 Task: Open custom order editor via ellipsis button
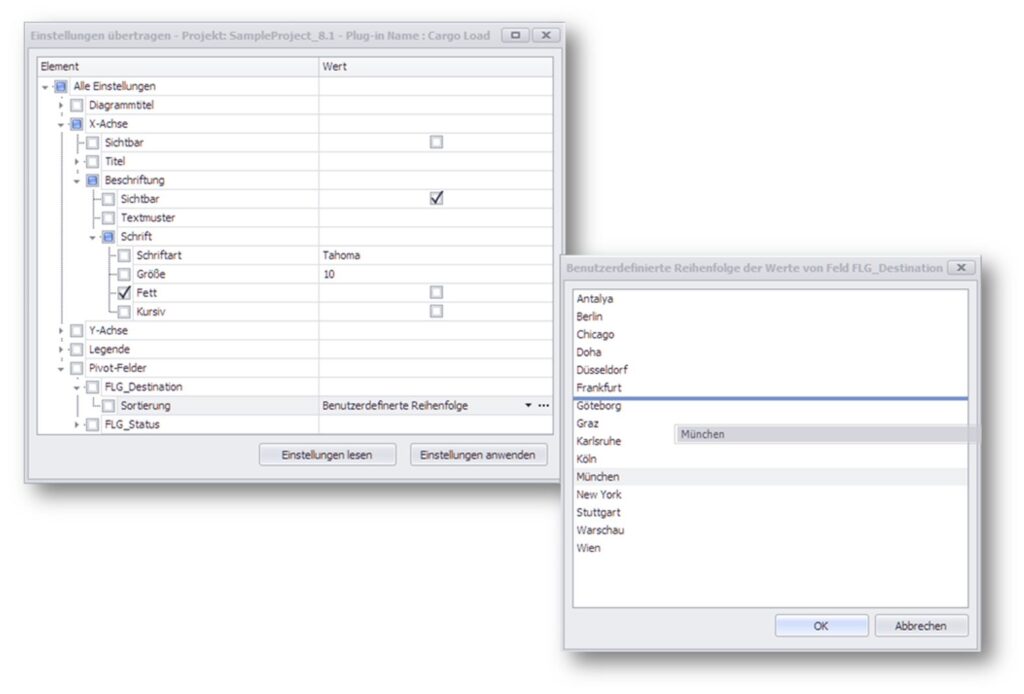pyautogui.click(x=543, y=405)
